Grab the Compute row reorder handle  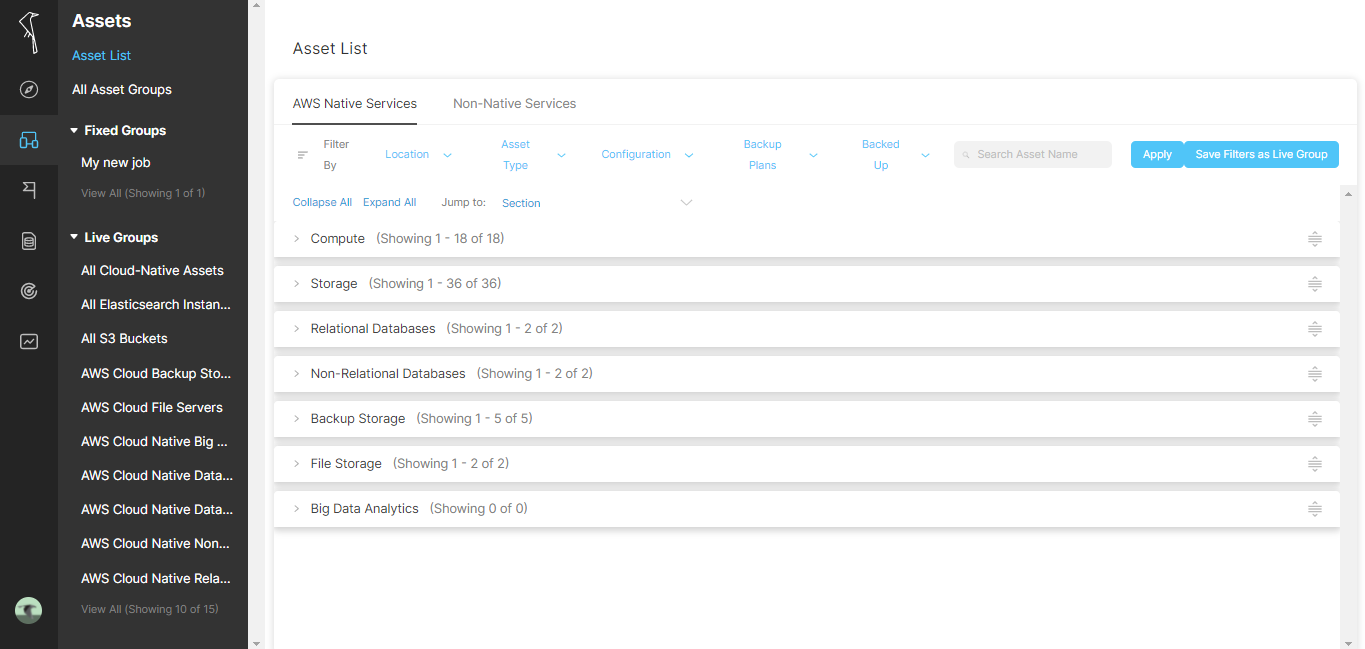point(1315,239)
